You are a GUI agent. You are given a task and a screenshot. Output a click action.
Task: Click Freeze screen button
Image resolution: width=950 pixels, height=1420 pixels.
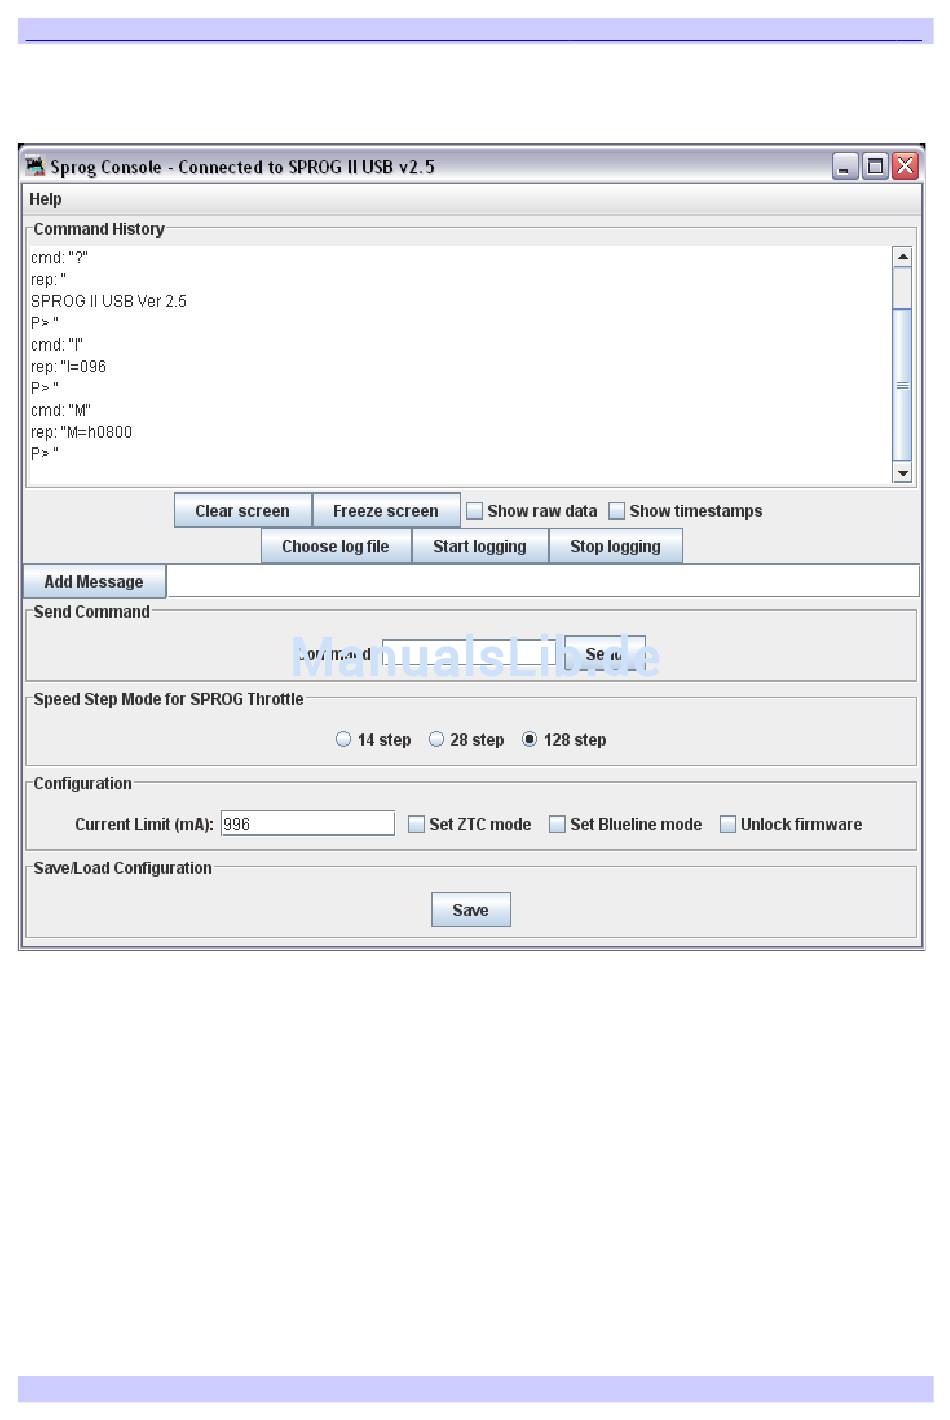click(x=386, y=511)
